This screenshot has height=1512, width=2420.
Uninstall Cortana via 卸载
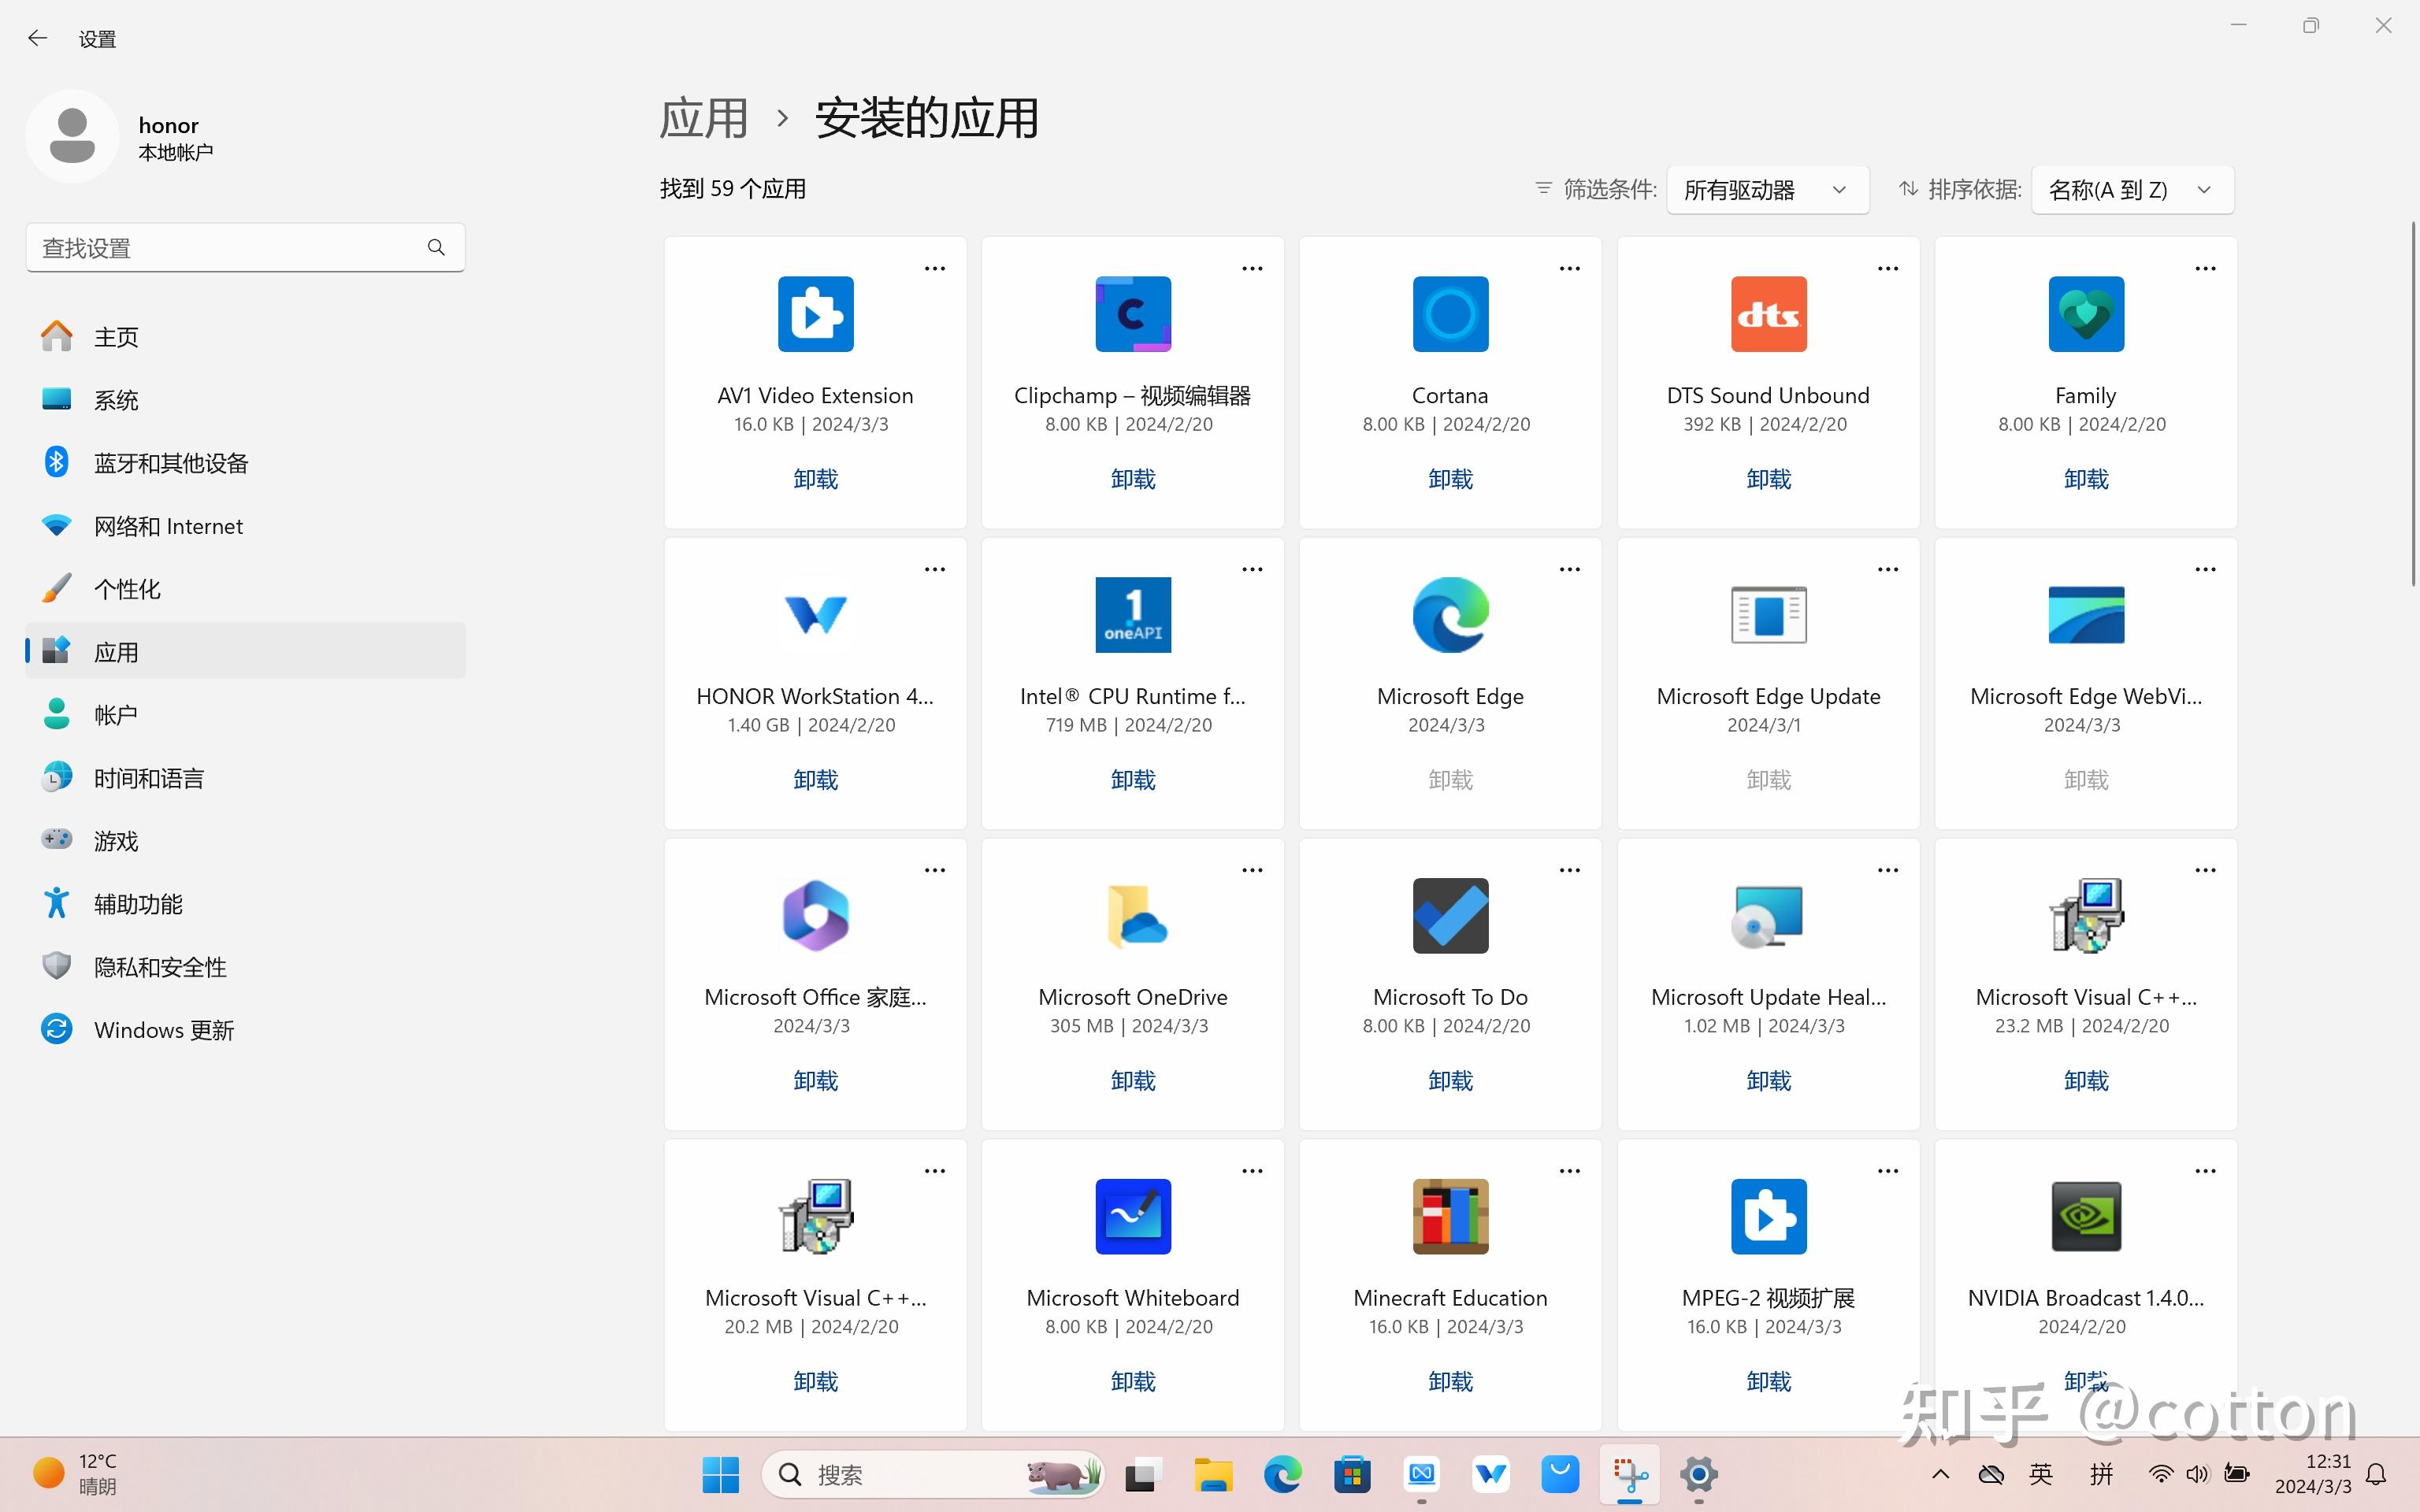point(1450,479)
